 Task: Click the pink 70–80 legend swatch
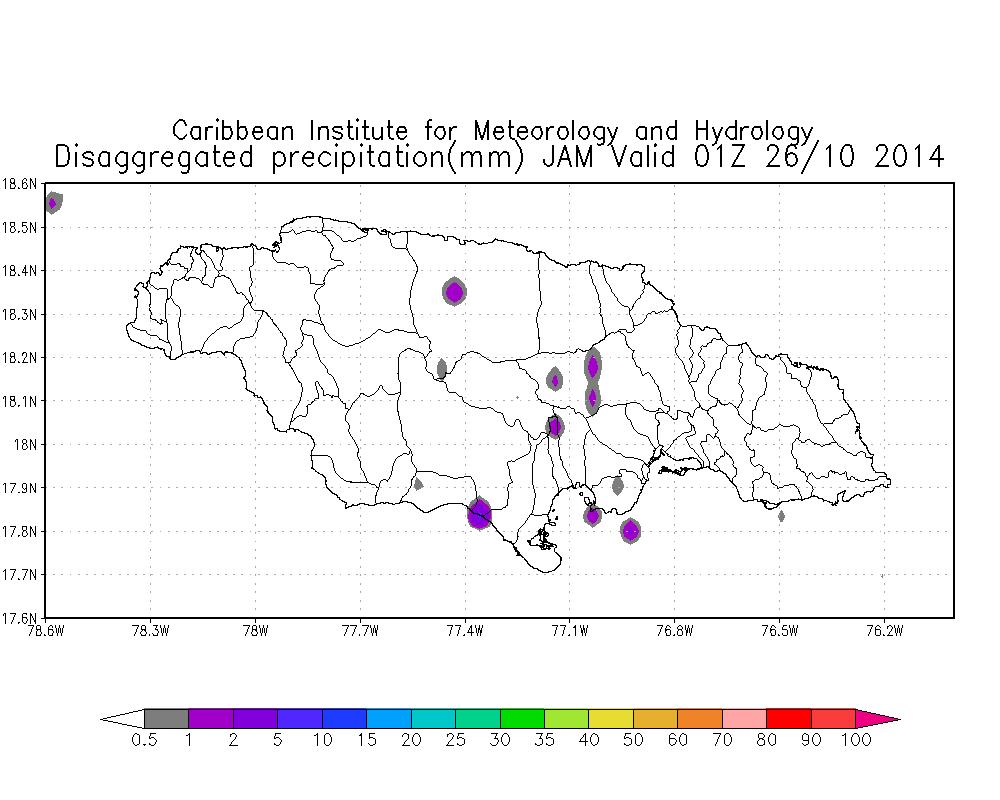tap(744, 718)
